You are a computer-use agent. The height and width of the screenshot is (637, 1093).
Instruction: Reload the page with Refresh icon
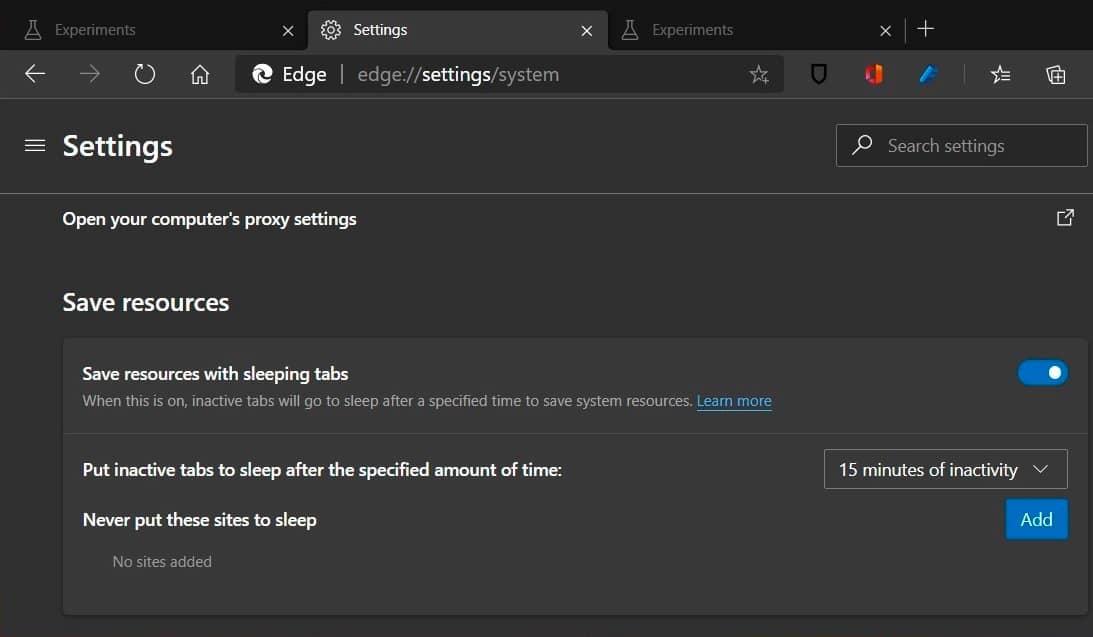145,74
